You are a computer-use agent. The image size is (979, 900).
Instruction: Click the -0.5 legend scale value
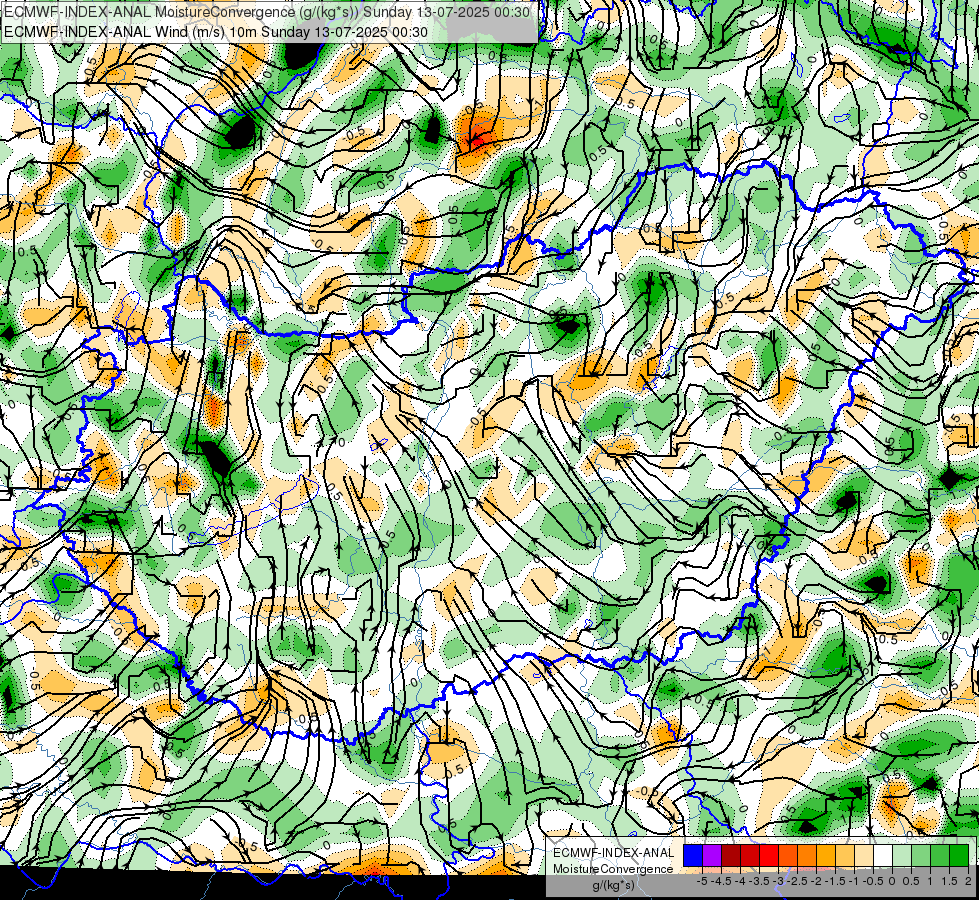(873, 881)
